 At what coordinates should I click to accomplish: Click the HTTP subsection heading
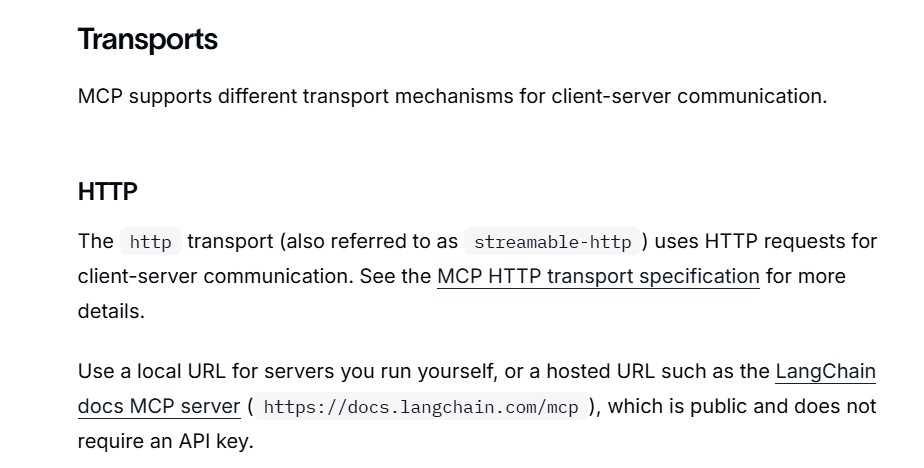pyautogui.click(x=108, y=192)
